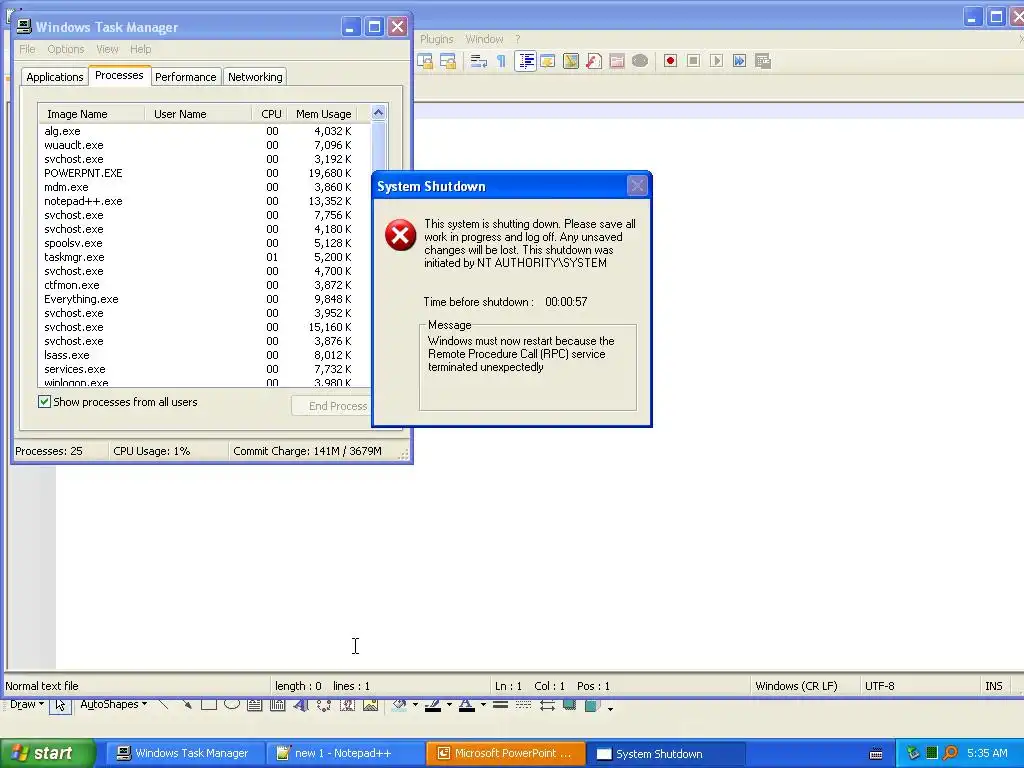Viewport: 1024px width, 768px height.
Task: Click the Synchronize Vertical Scrolling icon in Notepad++
Action: pyautogui.click(x=425, y=61)
